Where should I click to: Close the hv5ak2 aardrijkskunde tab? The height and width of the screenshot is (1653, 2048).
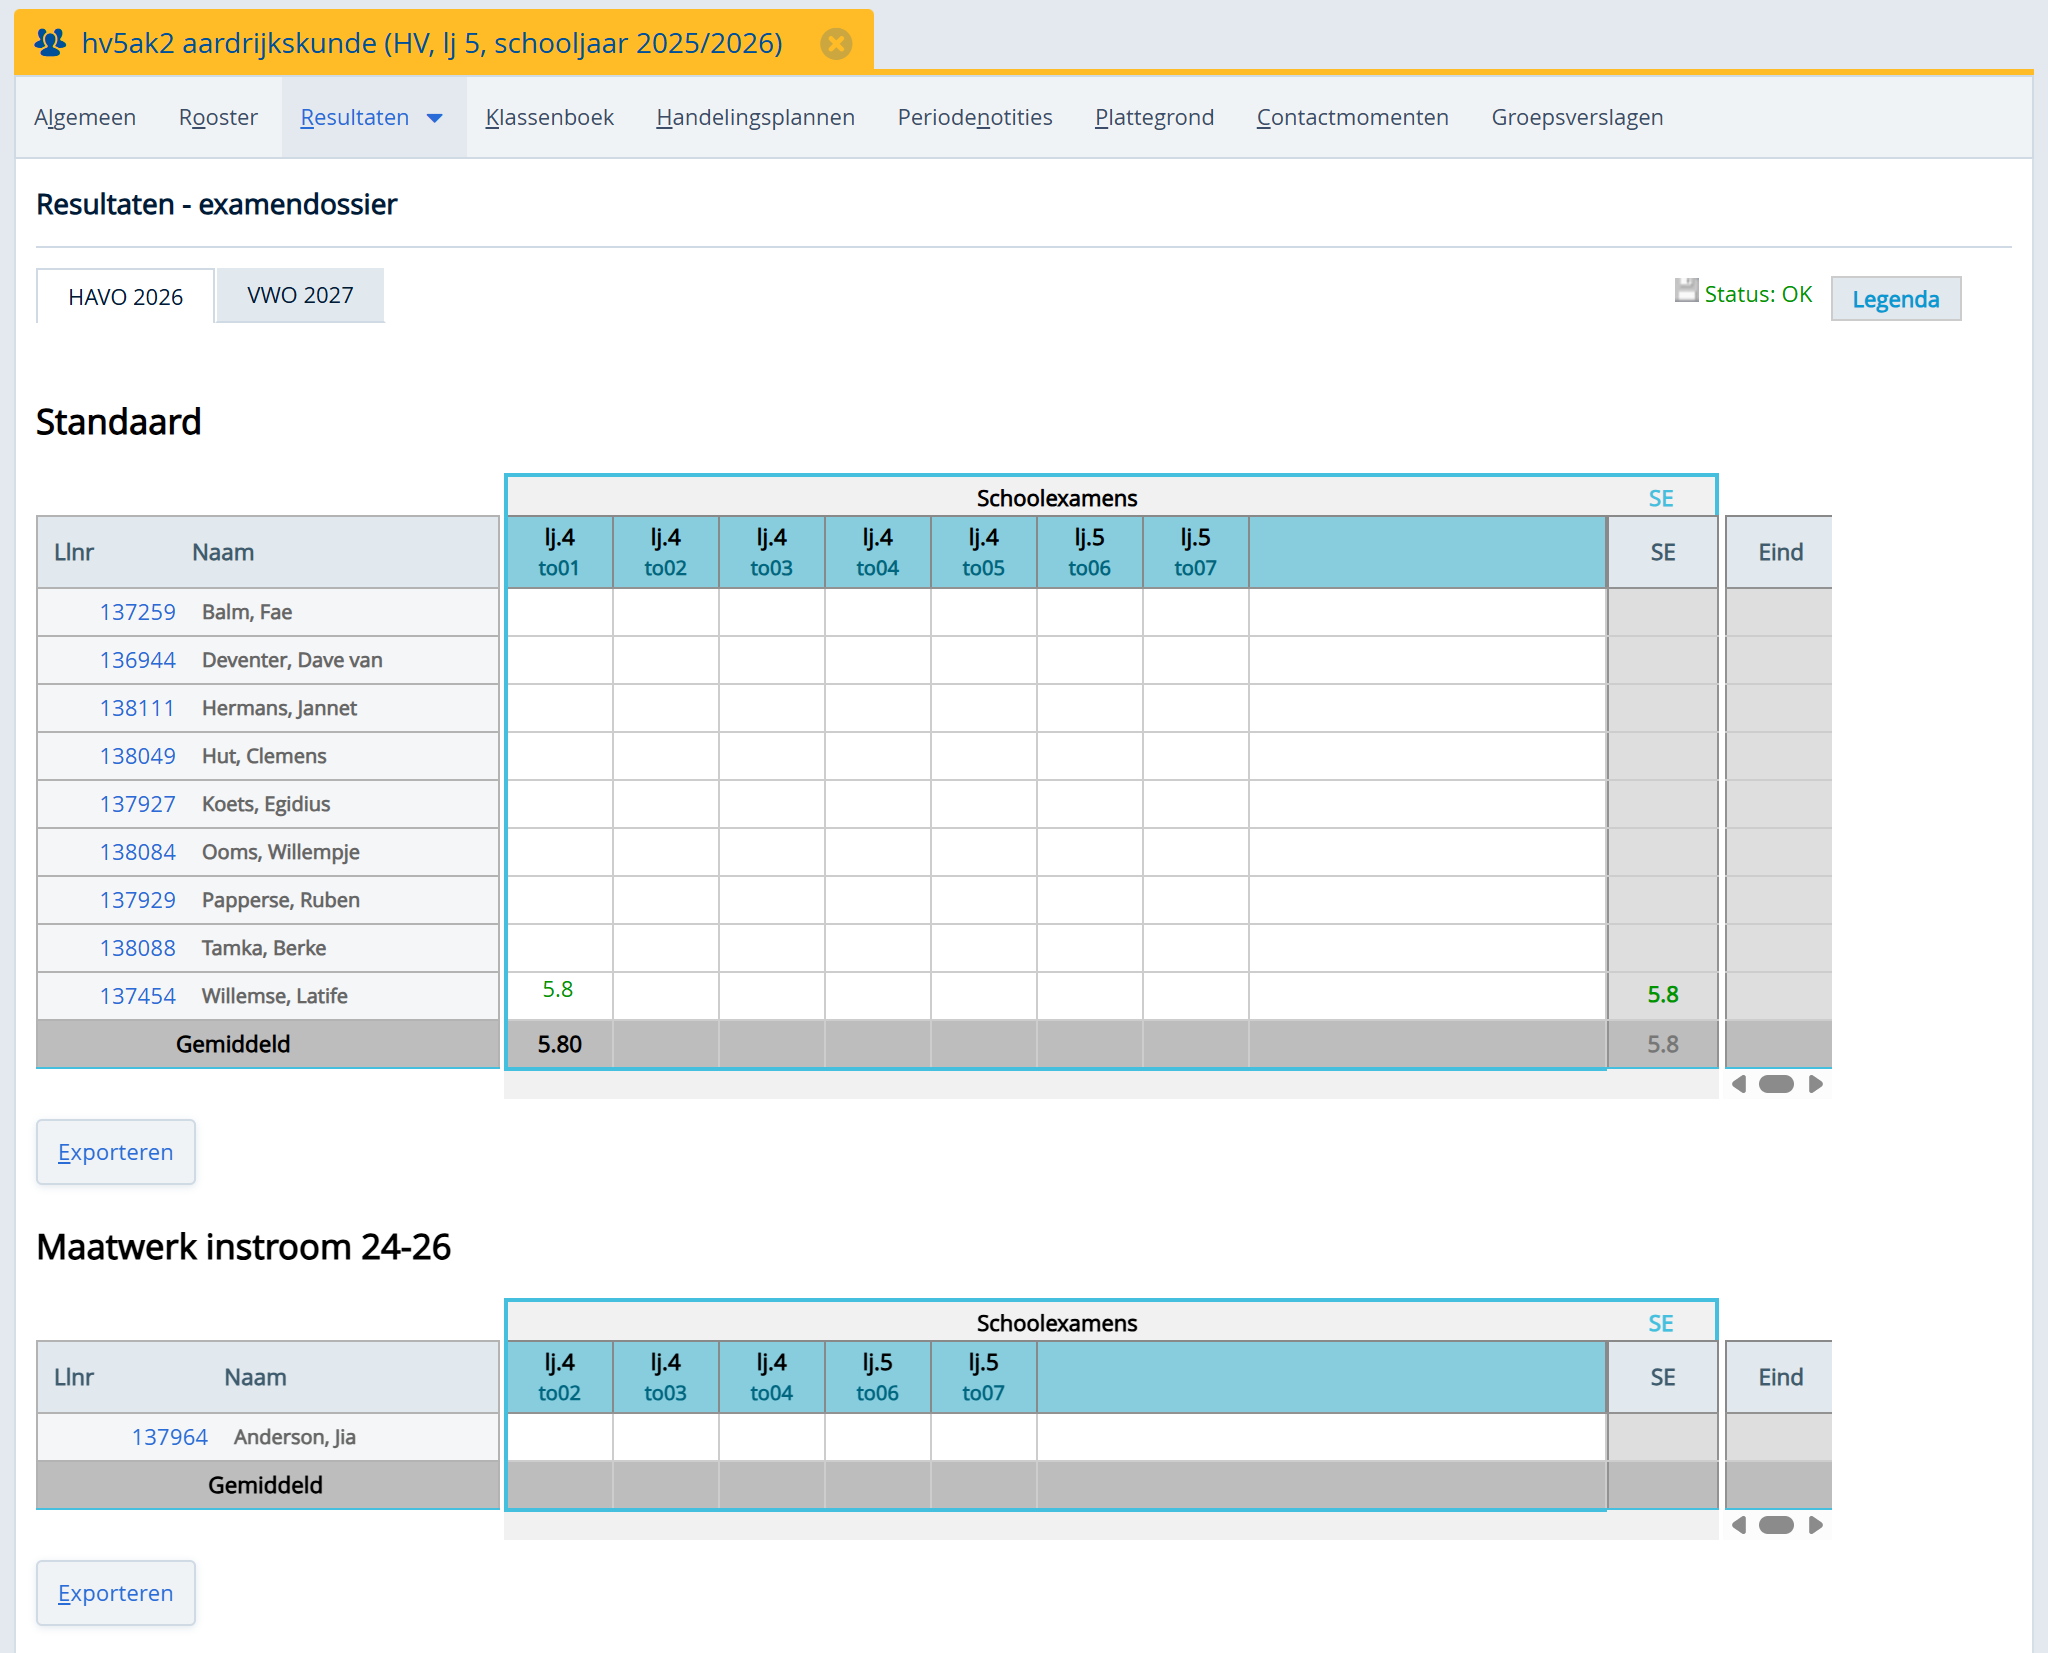tap(836, 43)
